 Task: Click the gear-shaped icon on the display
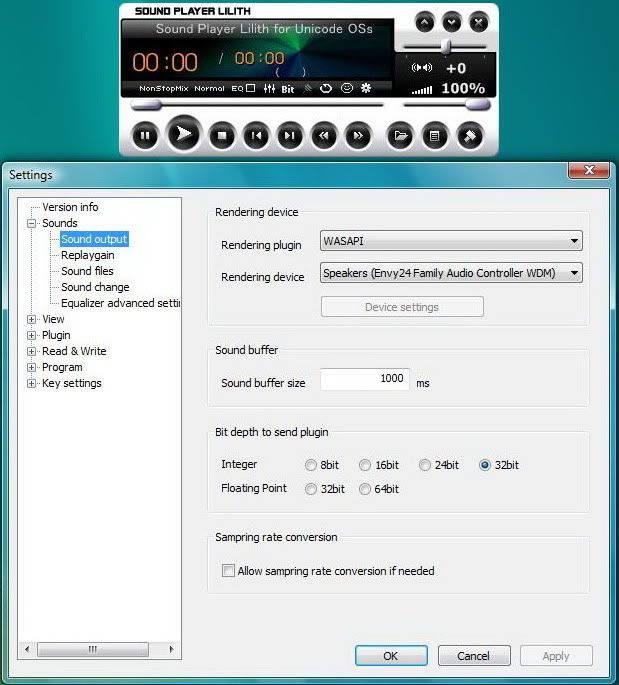(366, 88)
